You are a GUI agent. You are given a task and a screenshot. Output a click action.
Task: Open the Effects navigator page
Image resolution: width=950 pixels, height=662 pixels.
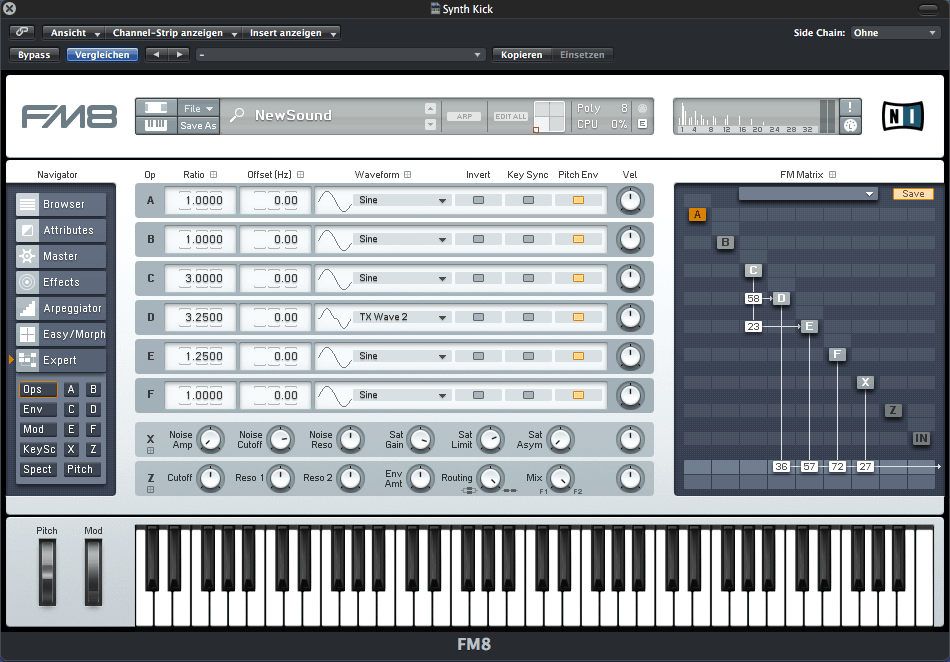(x=61, y=282)
